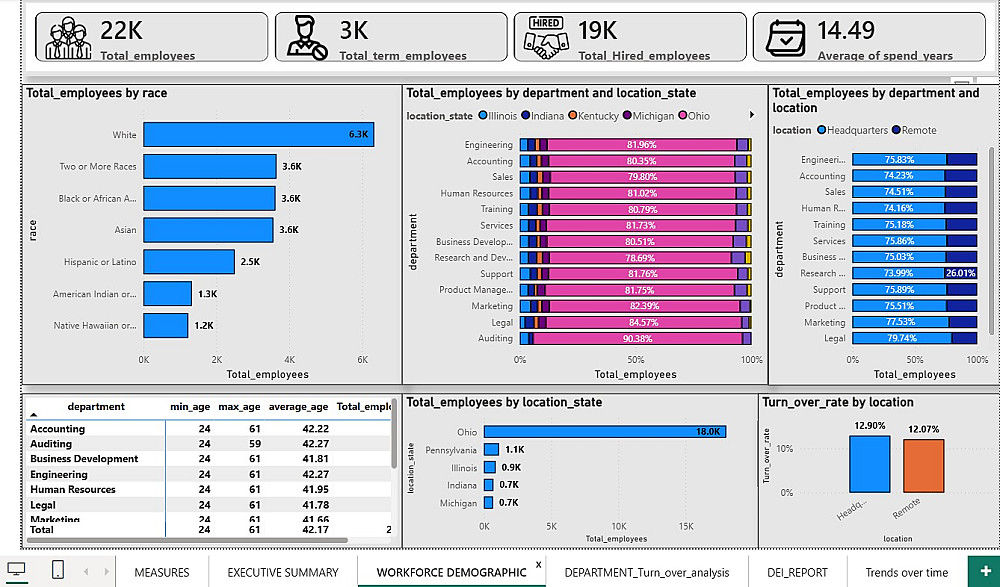
Task: Sort table by min_age column header
Action: pyautogui.click(x=189, y=406)
